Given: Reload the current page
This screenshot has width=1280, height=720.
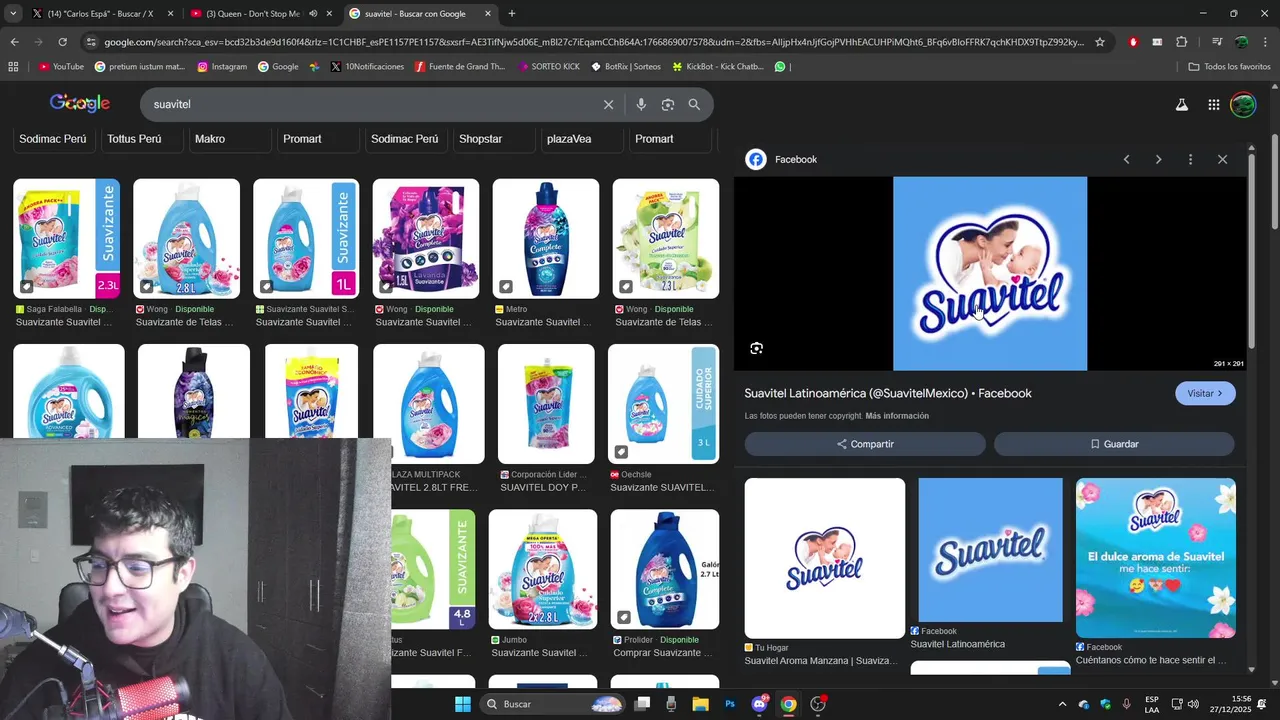Looking at the screenshot, I should 62,42.
